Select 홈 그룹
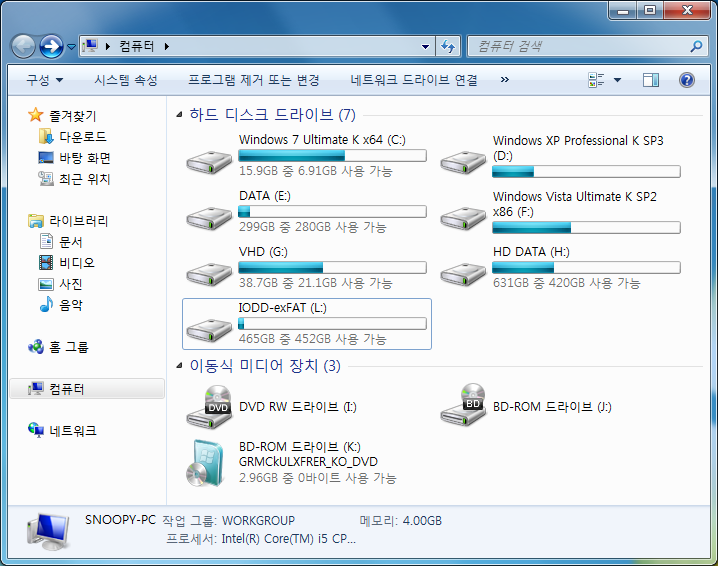This screenshot has height=566, width=718. (69, 347)
